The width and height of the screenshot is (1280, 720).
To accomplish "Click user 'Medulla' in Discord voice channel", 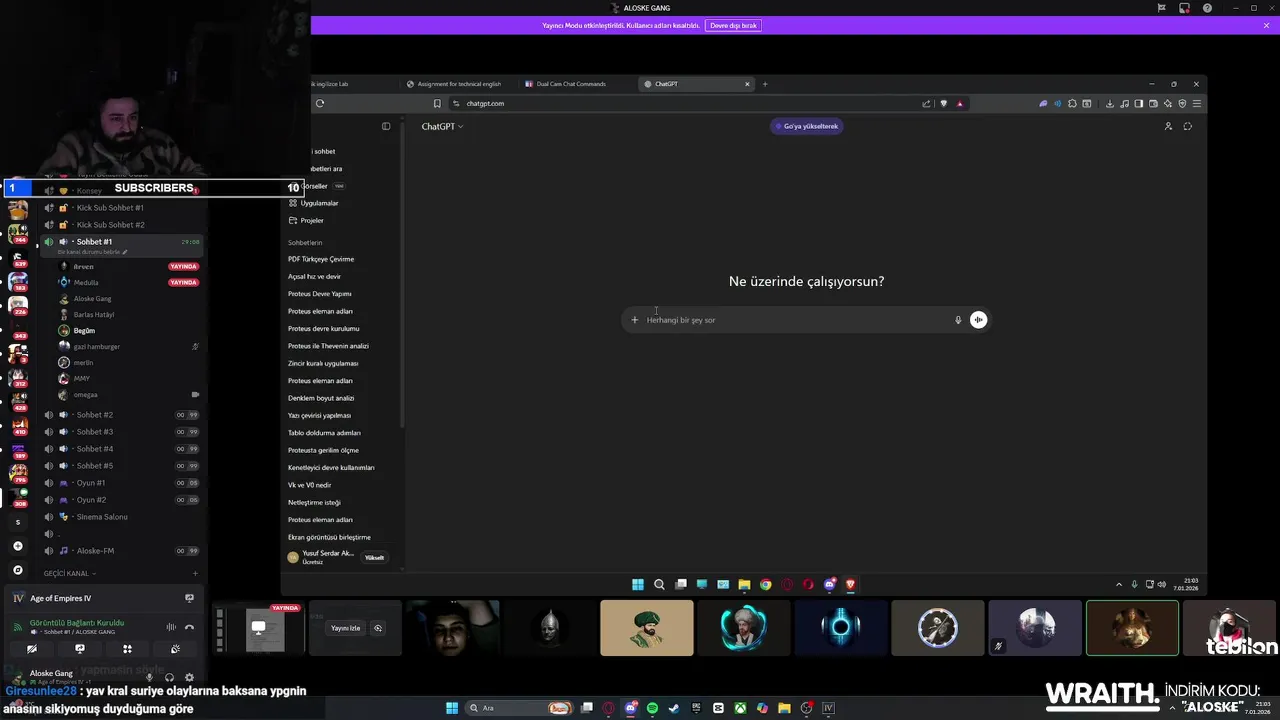I will (x=86, y=283).
